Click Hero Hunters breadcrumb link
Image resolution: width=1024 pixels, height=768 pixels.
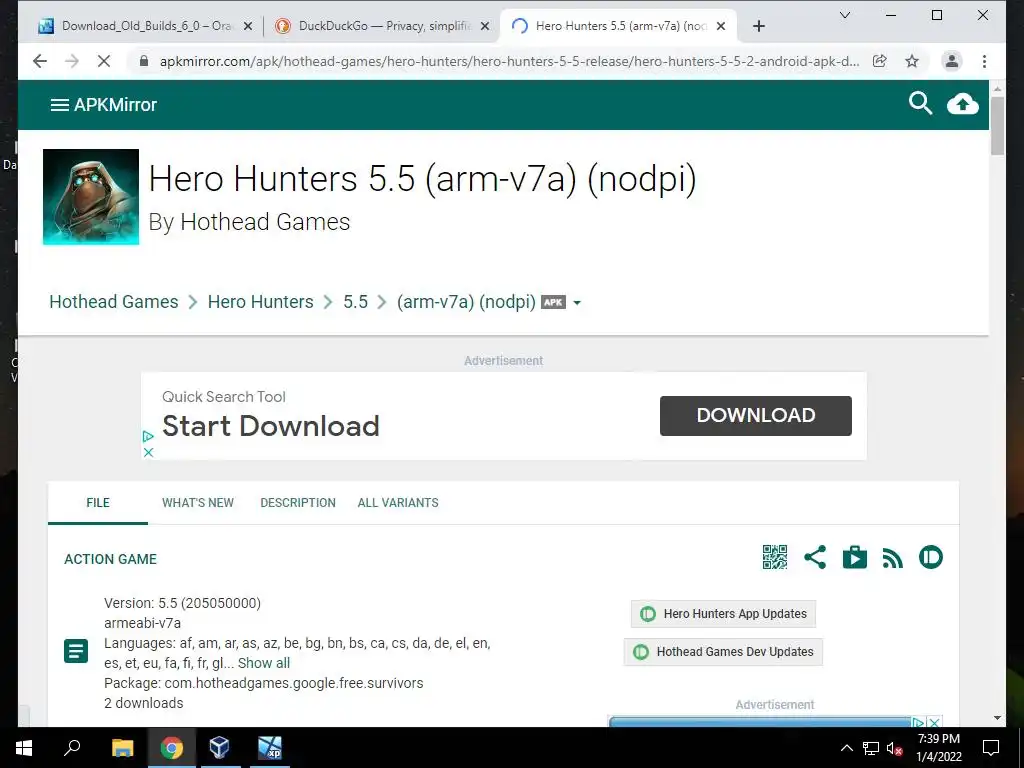click(261, 302)
